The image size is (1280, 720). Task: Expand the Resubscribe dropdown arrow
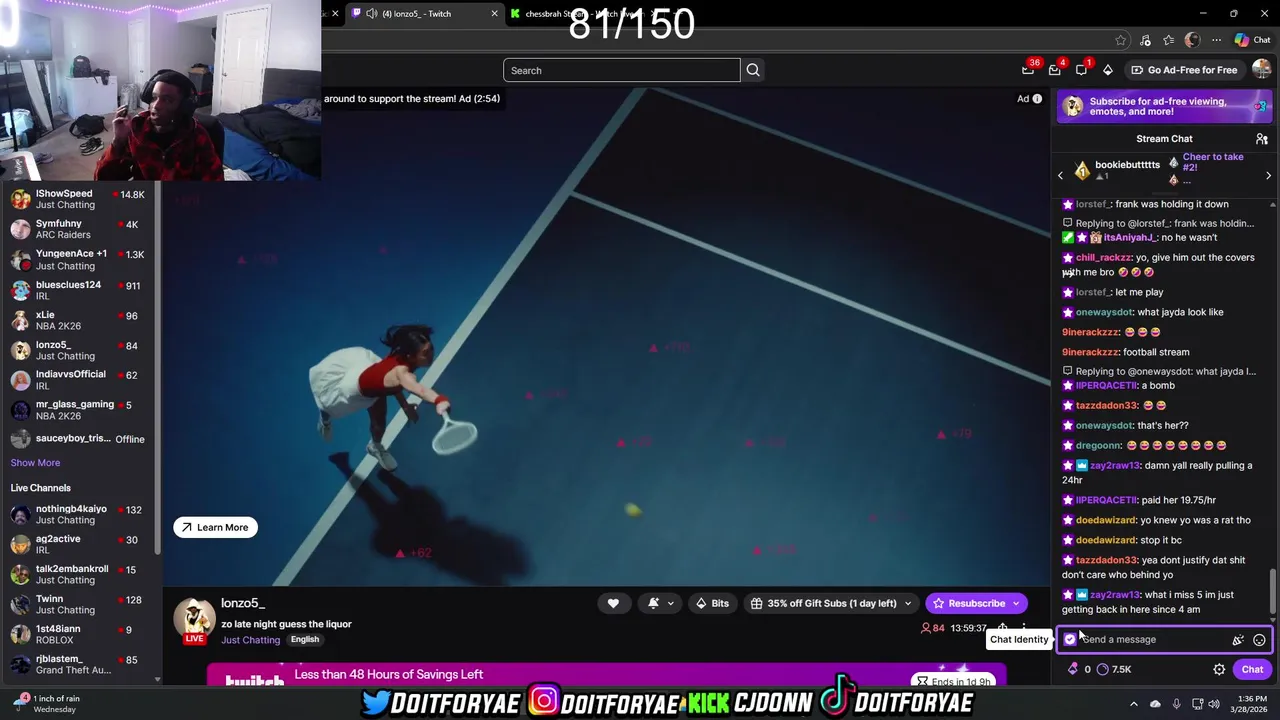[x=1016, y=604]
